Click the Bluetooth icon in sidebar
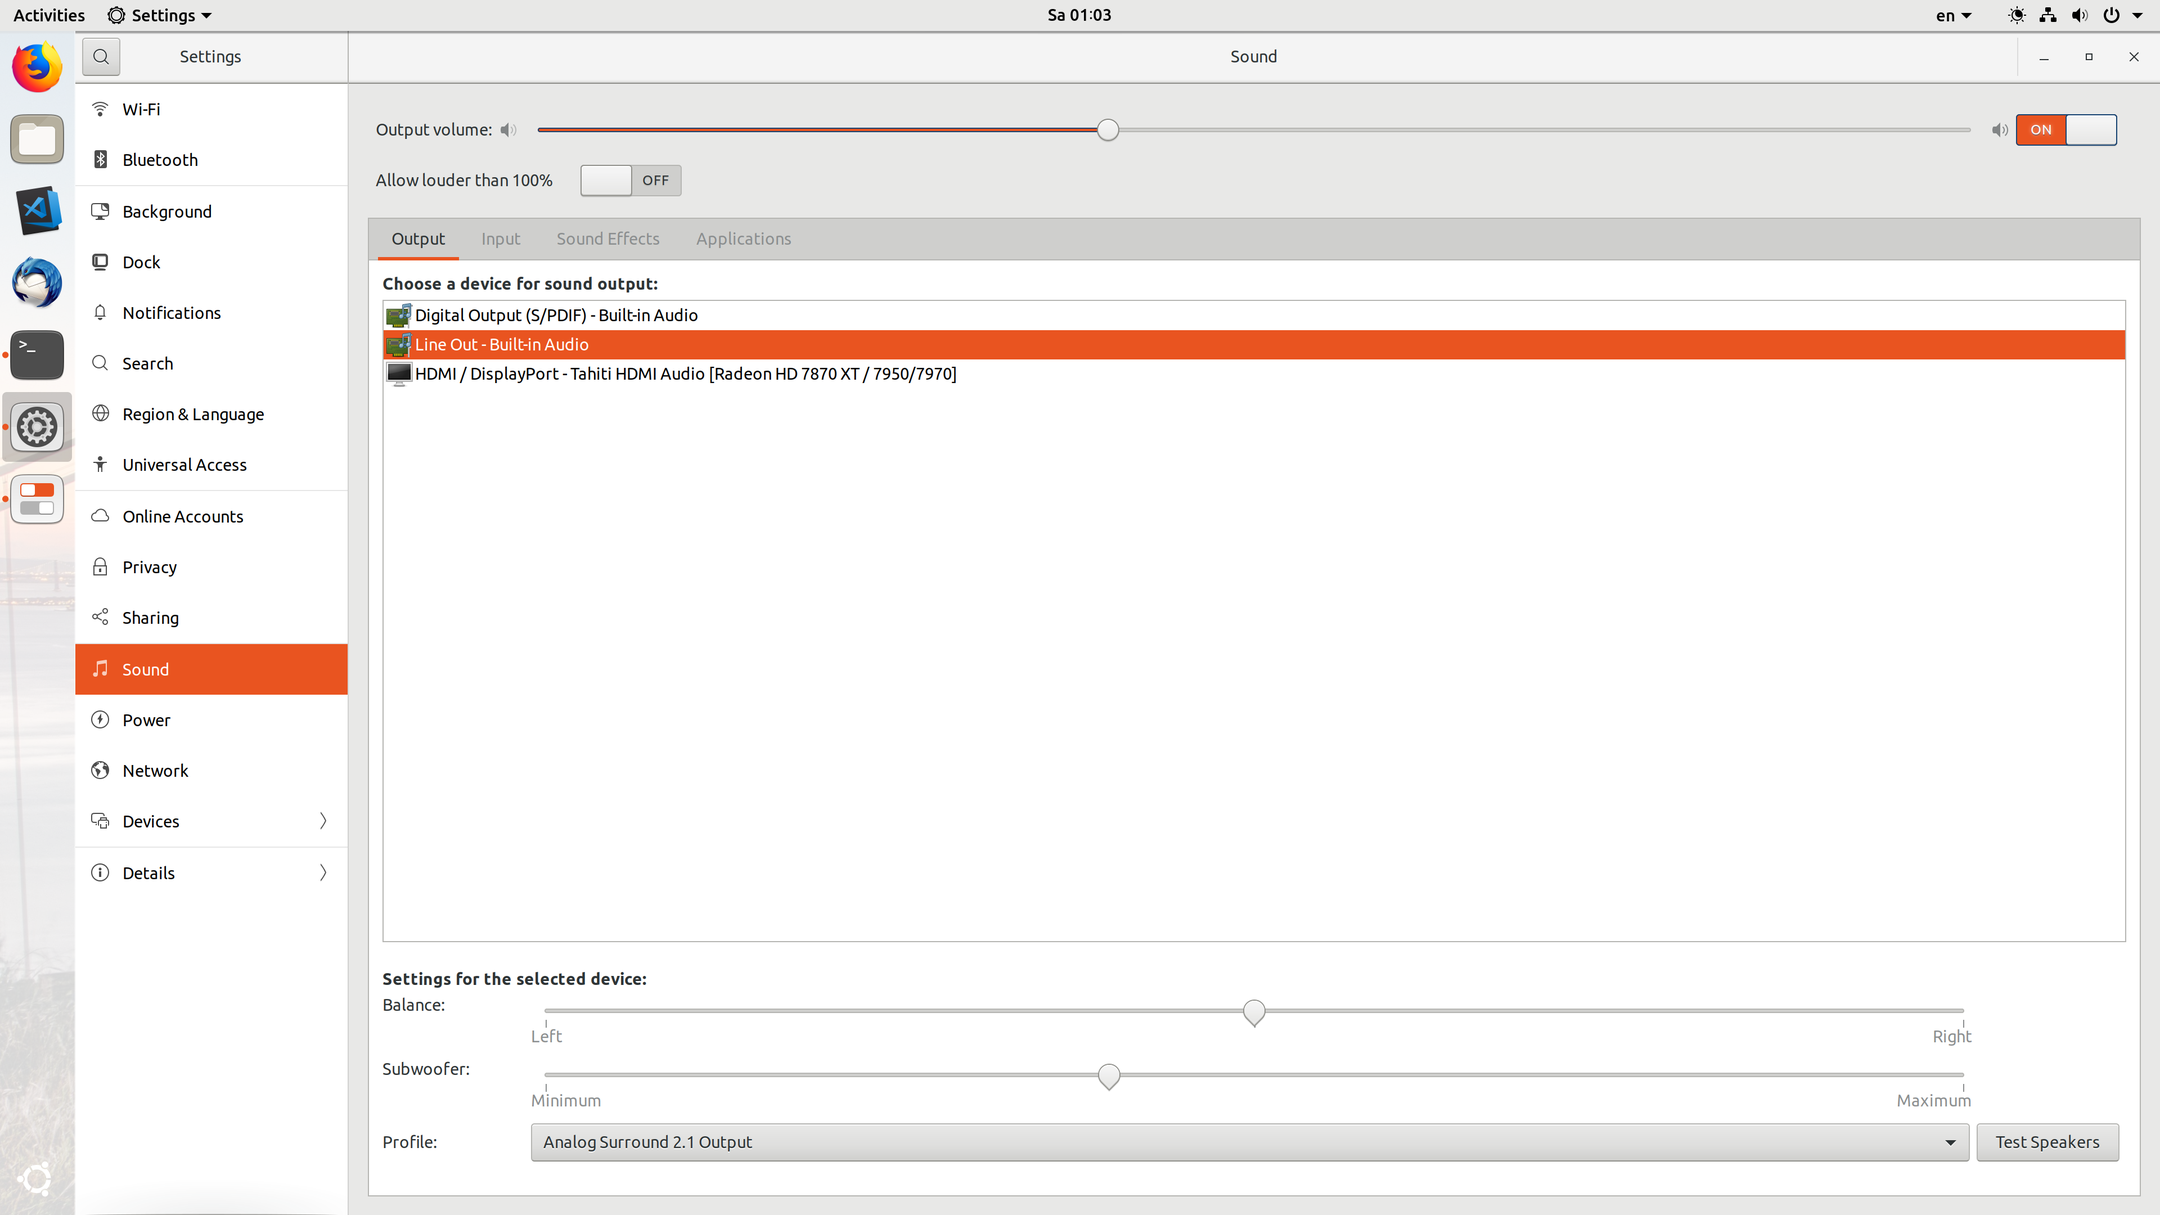2160x1215 pixels. pyautogui.click(x=100, y=160)
